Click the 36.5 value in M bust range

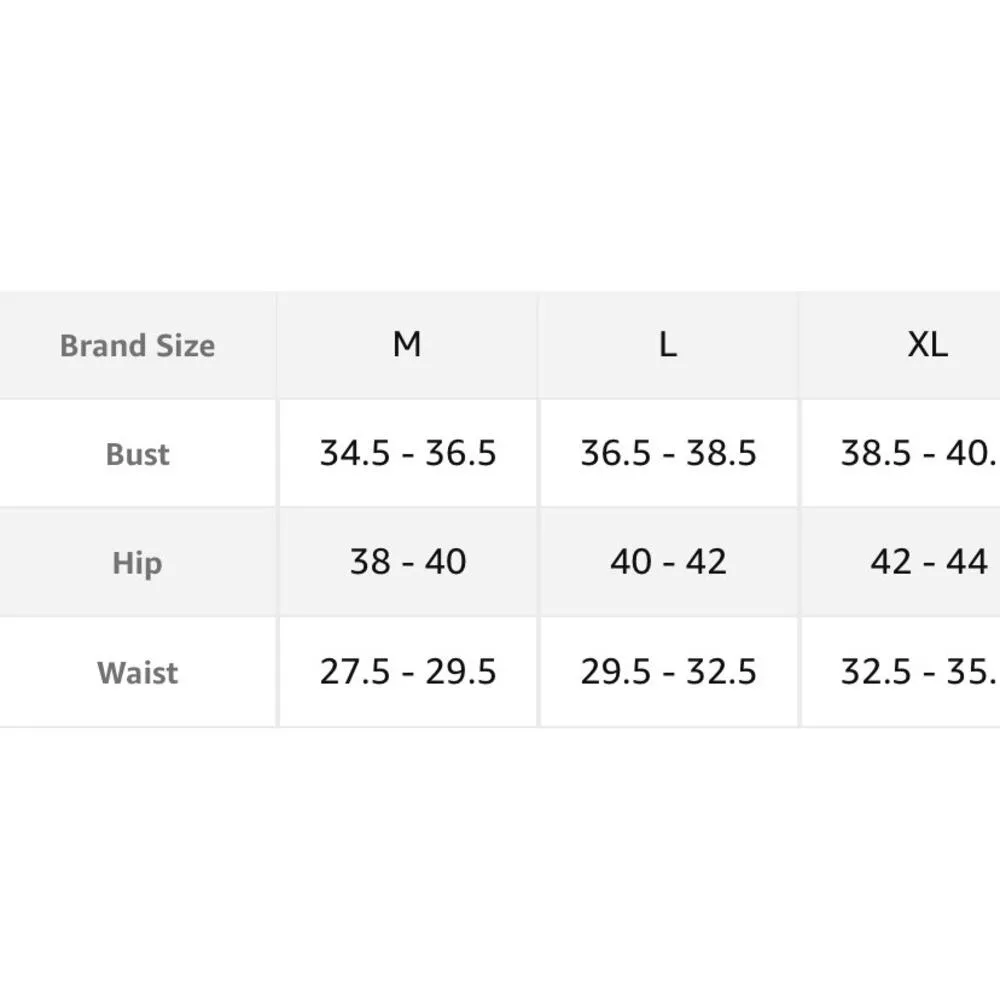[461, 454]
